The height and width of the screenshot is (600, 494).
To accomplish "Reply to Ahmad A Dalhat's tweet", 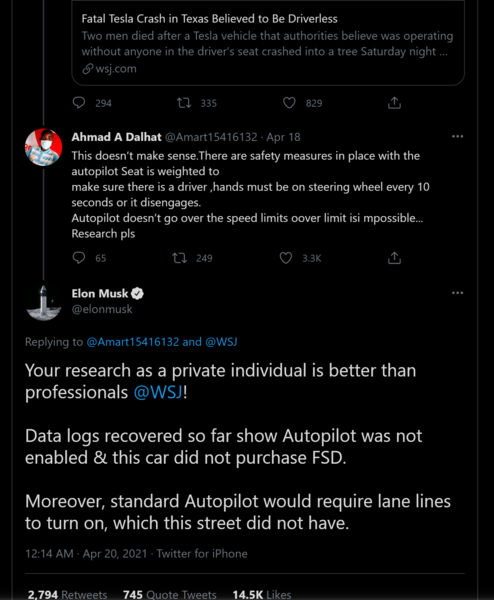I will coord(79,258).
